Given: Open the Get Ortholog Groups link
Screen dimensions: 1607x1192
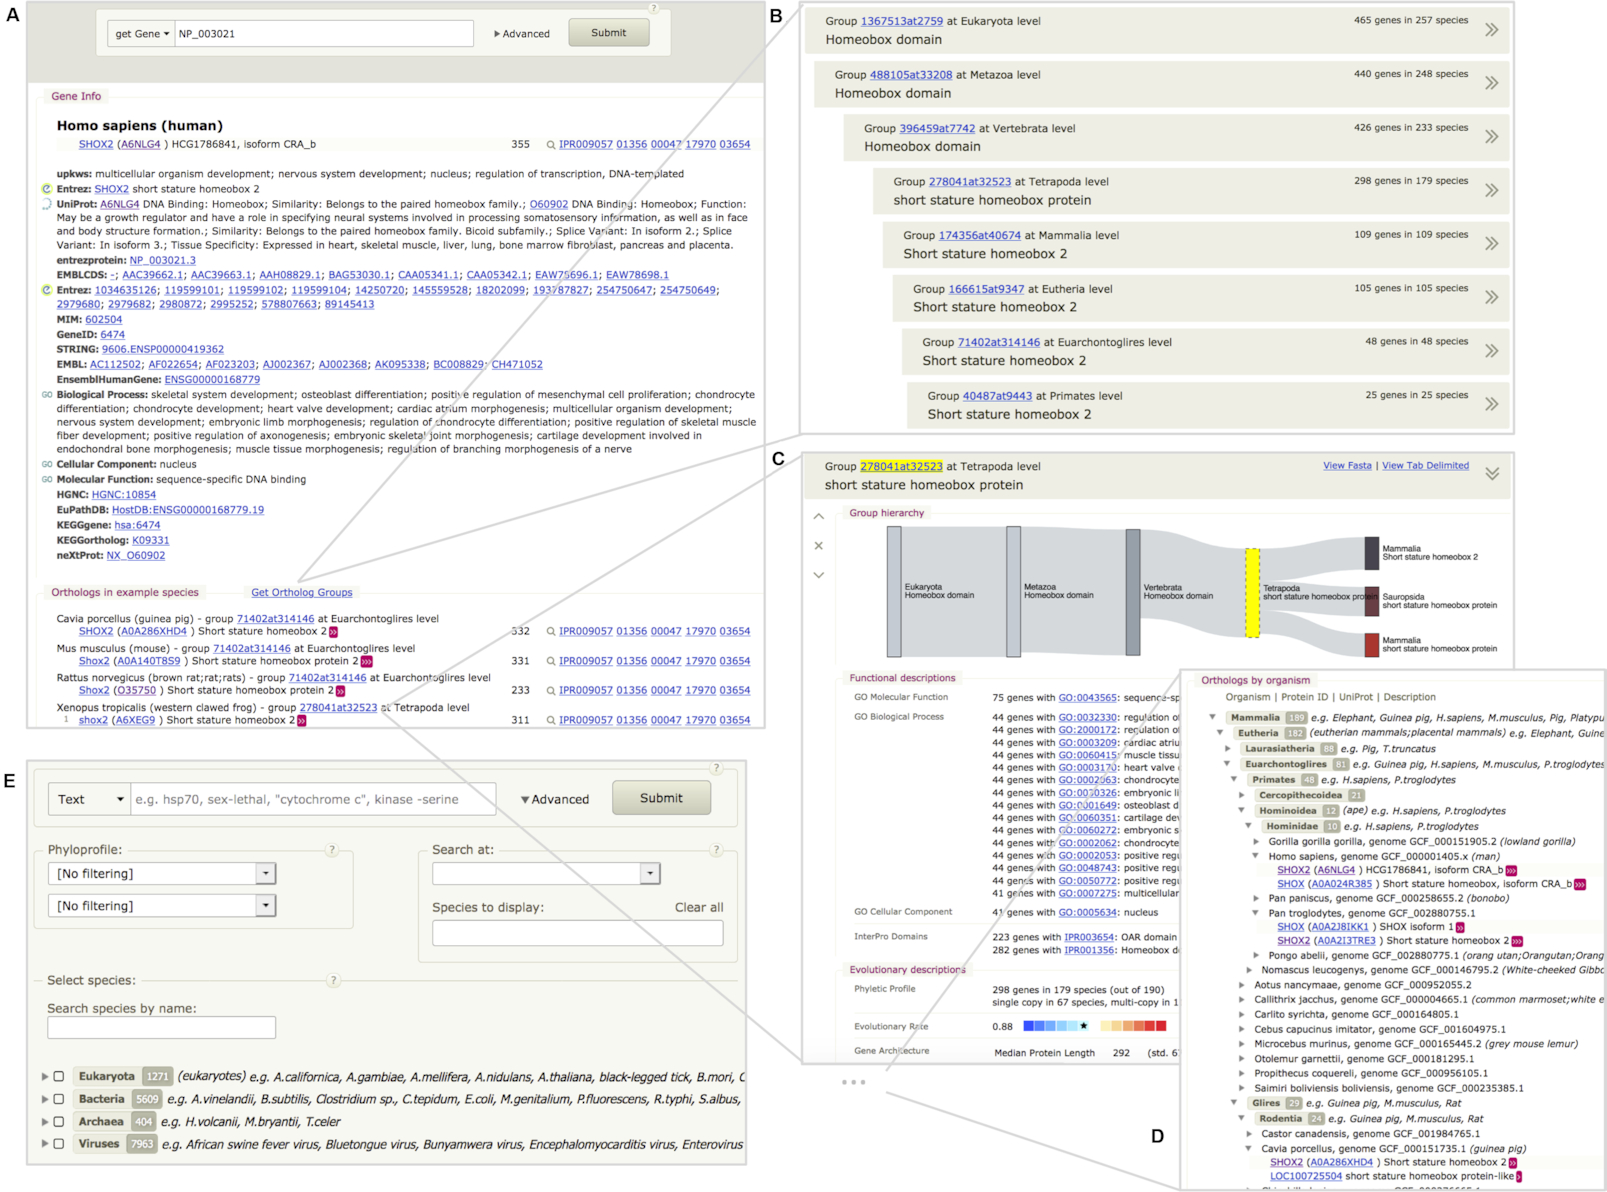Looking at the screenshot, I should [302, 593].
